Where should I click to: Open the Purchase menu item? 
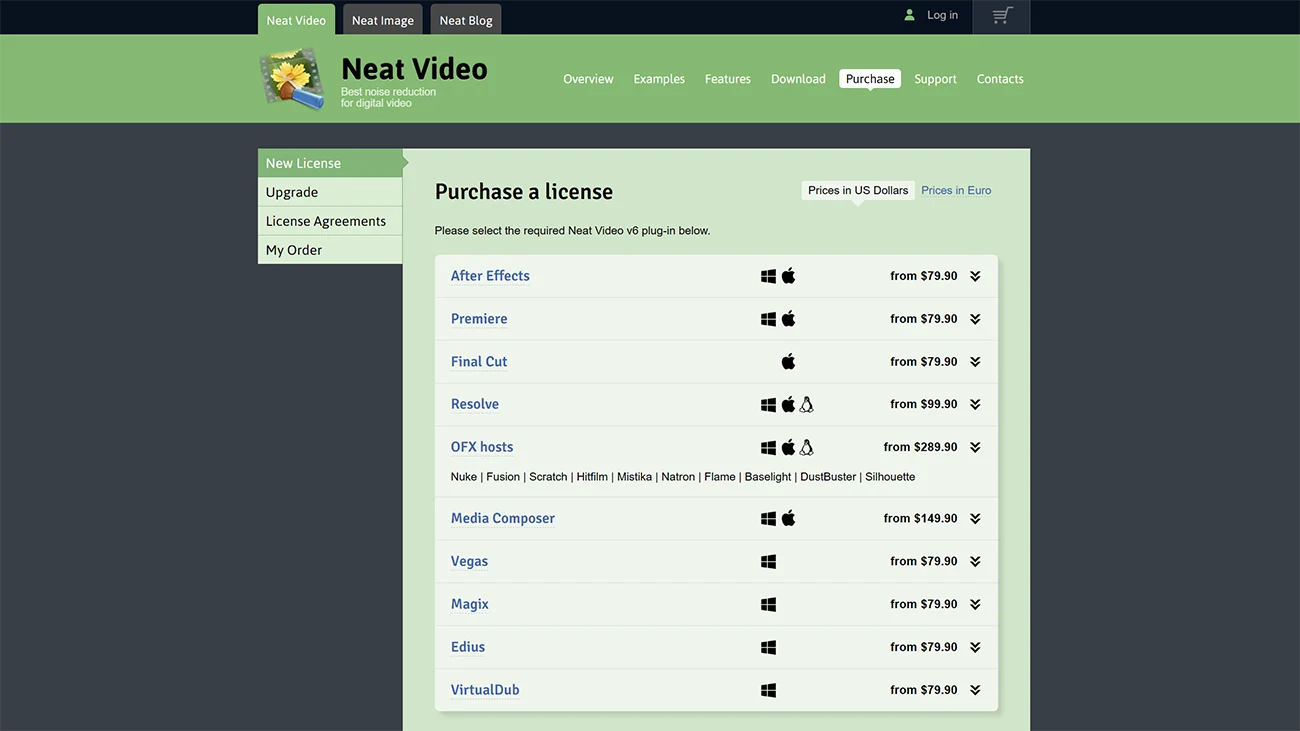tap(870, 79)
